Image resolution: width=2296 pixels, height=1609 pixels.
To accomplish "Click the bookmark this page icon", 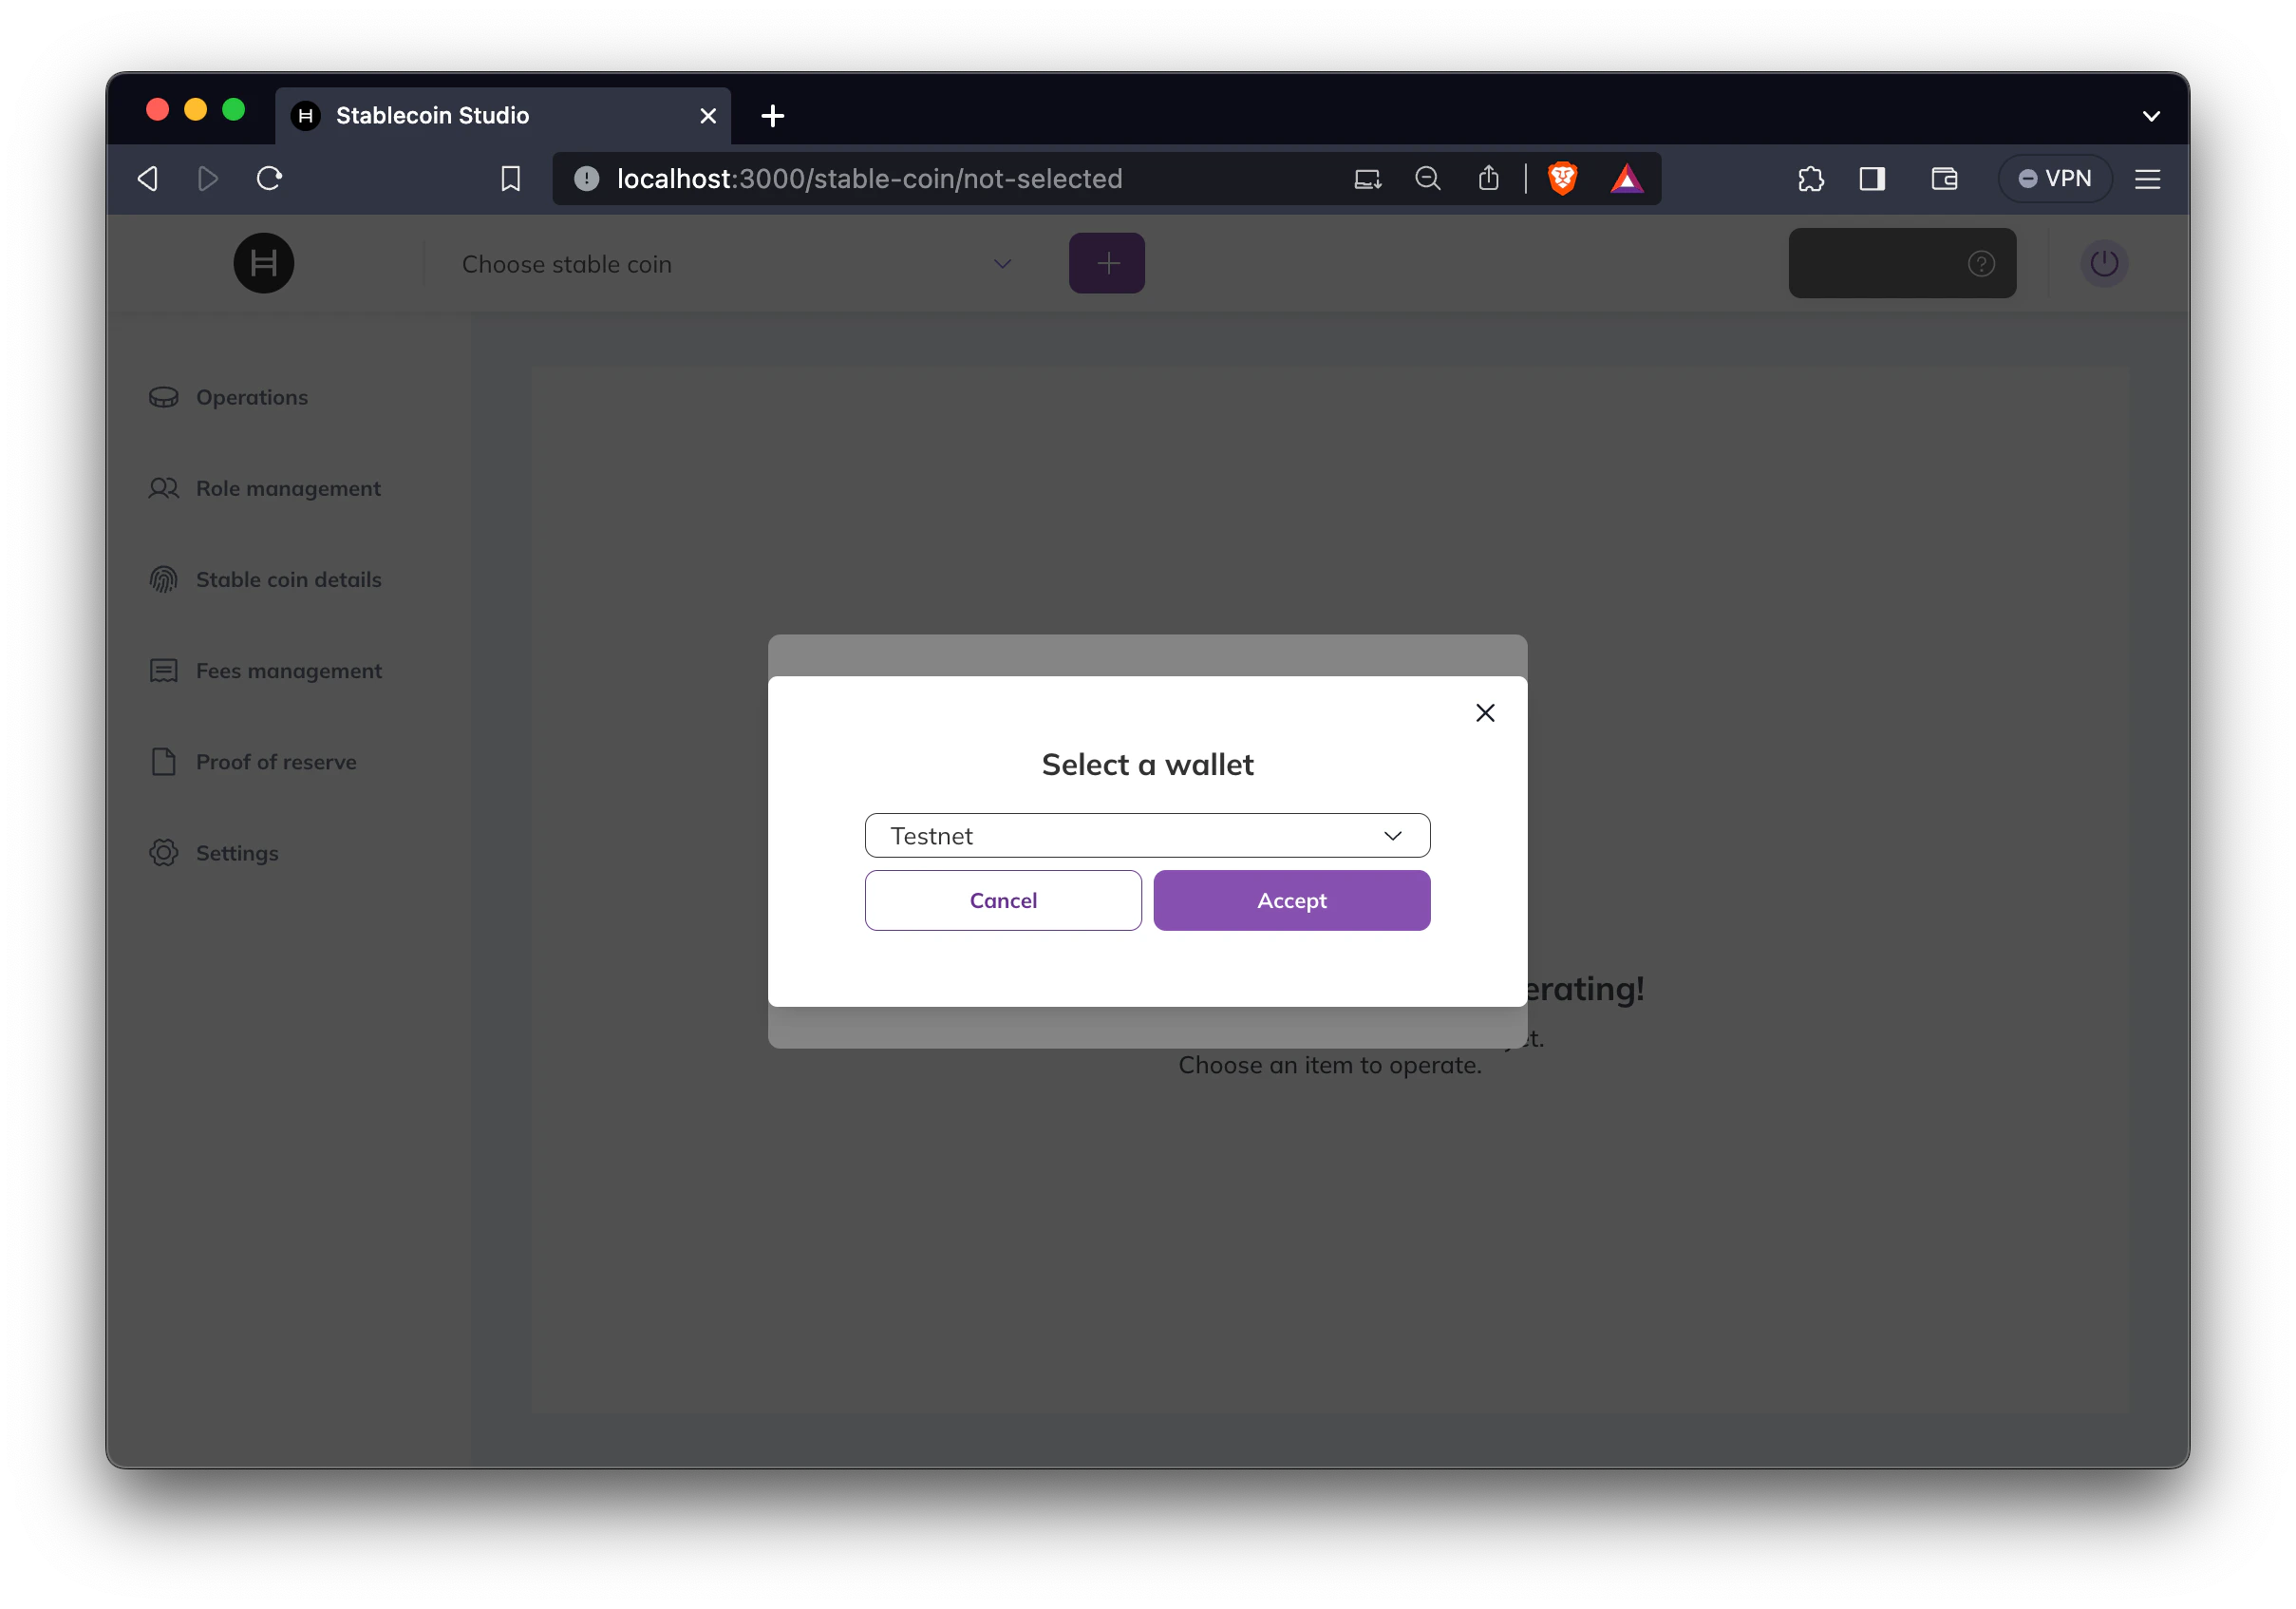I will click(x=511, y=179).
